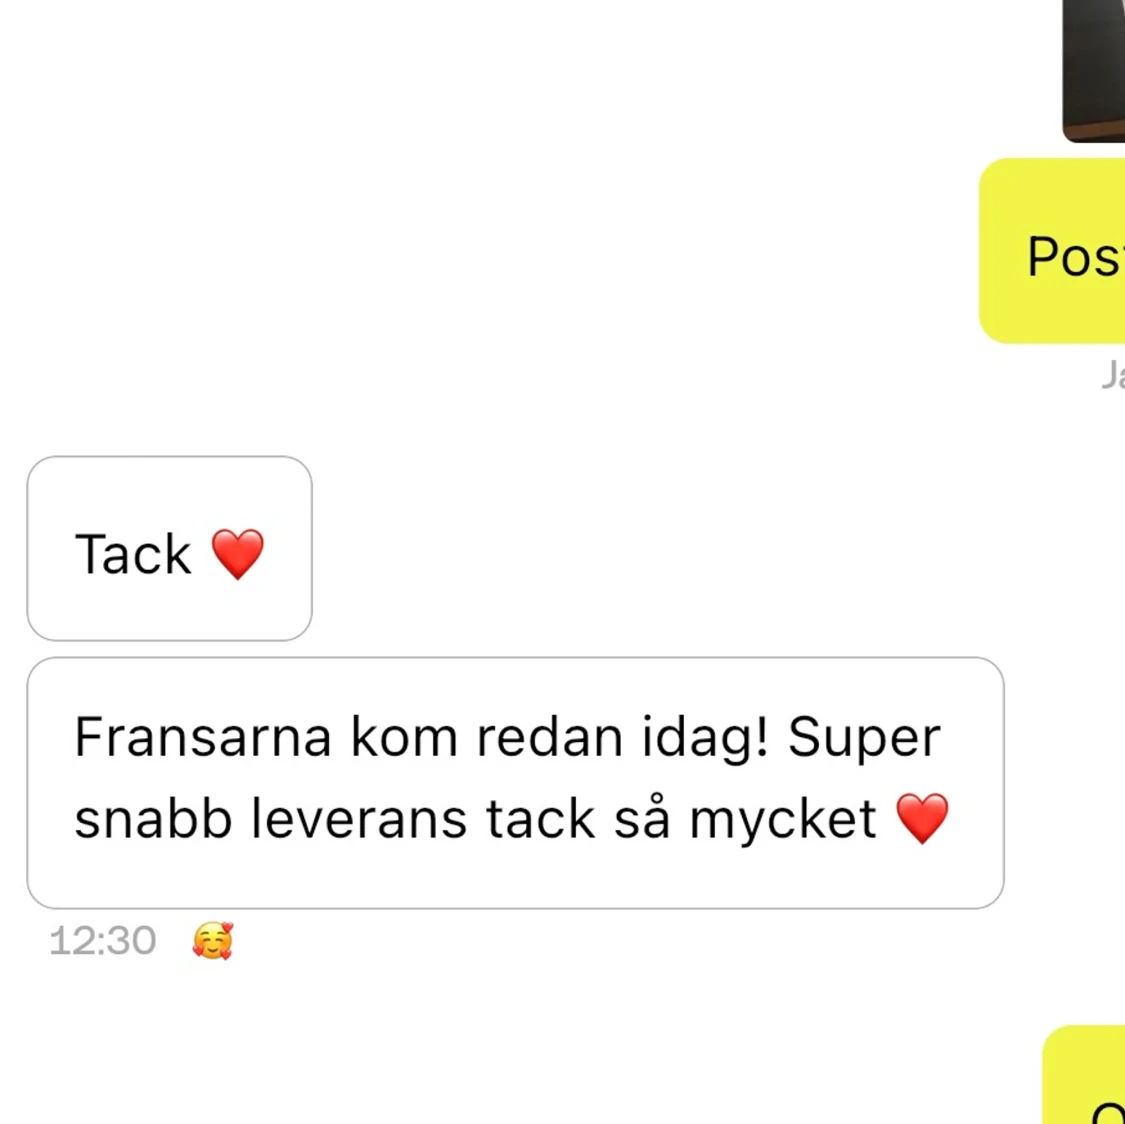Click the word "leverans" in the message
The width and height of the screenshot is (1125, 1124).
[359, 818]
